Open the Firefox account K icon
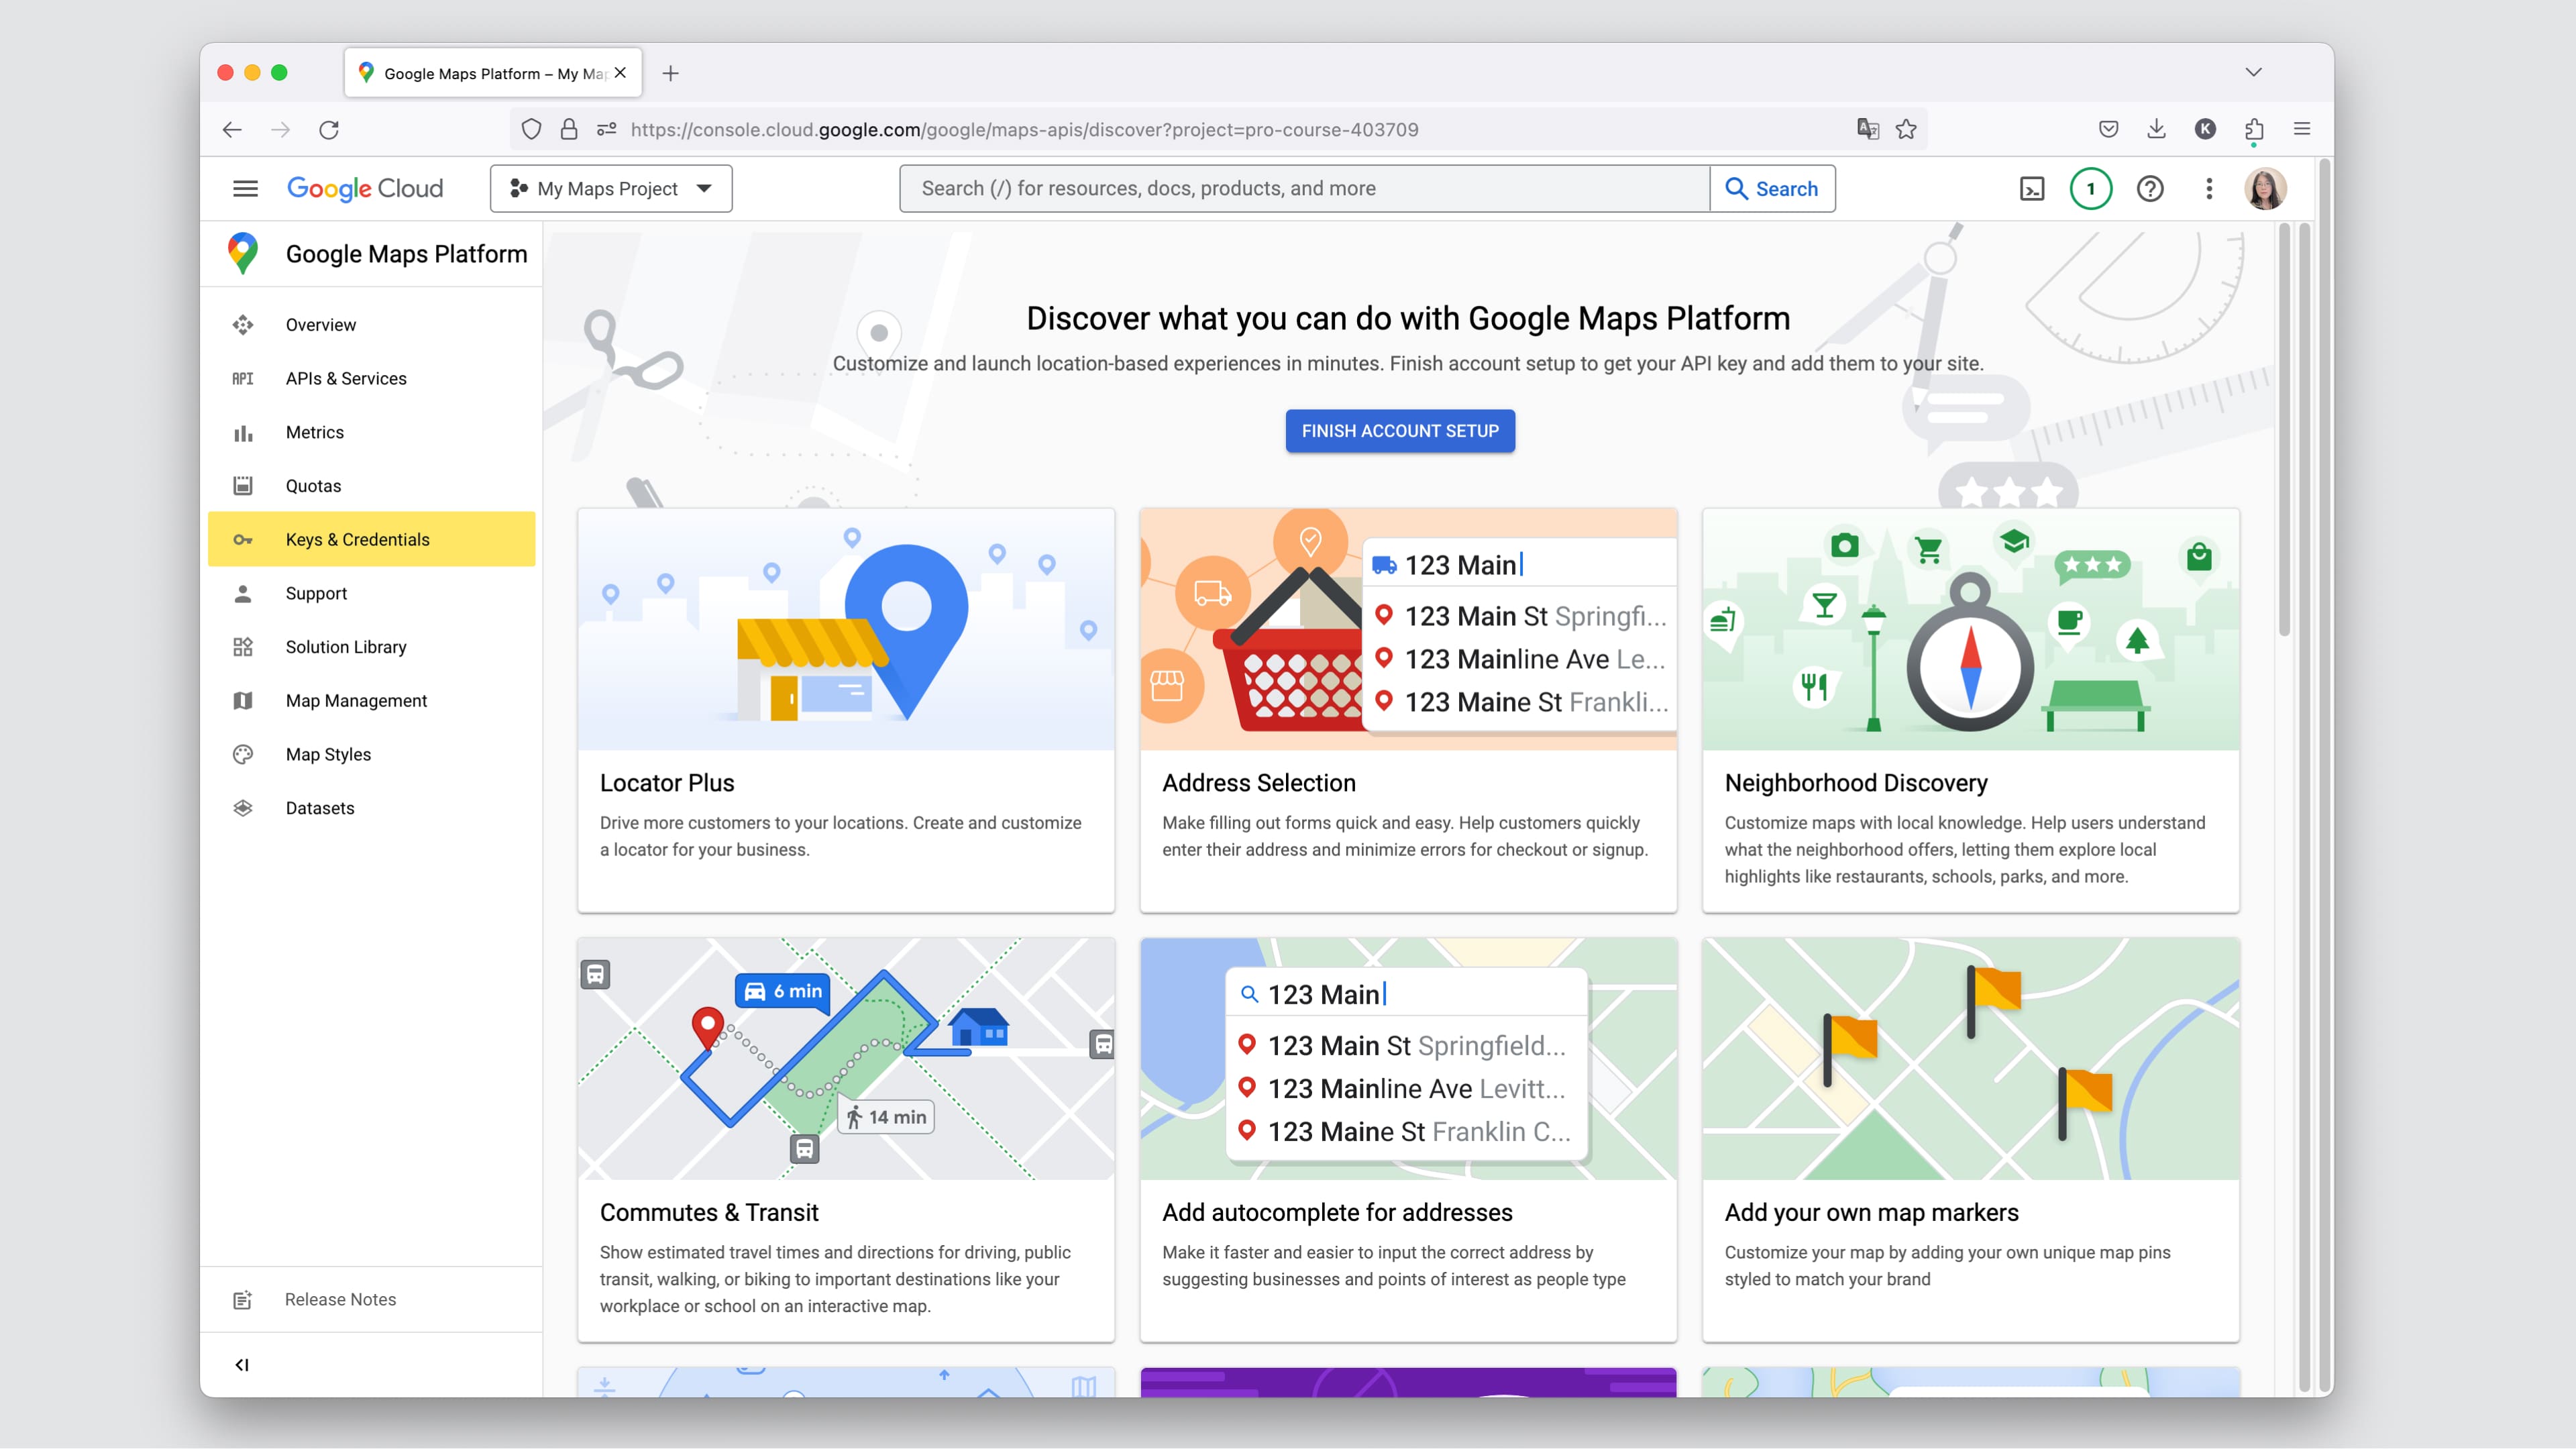 [x=2205, y=129]
